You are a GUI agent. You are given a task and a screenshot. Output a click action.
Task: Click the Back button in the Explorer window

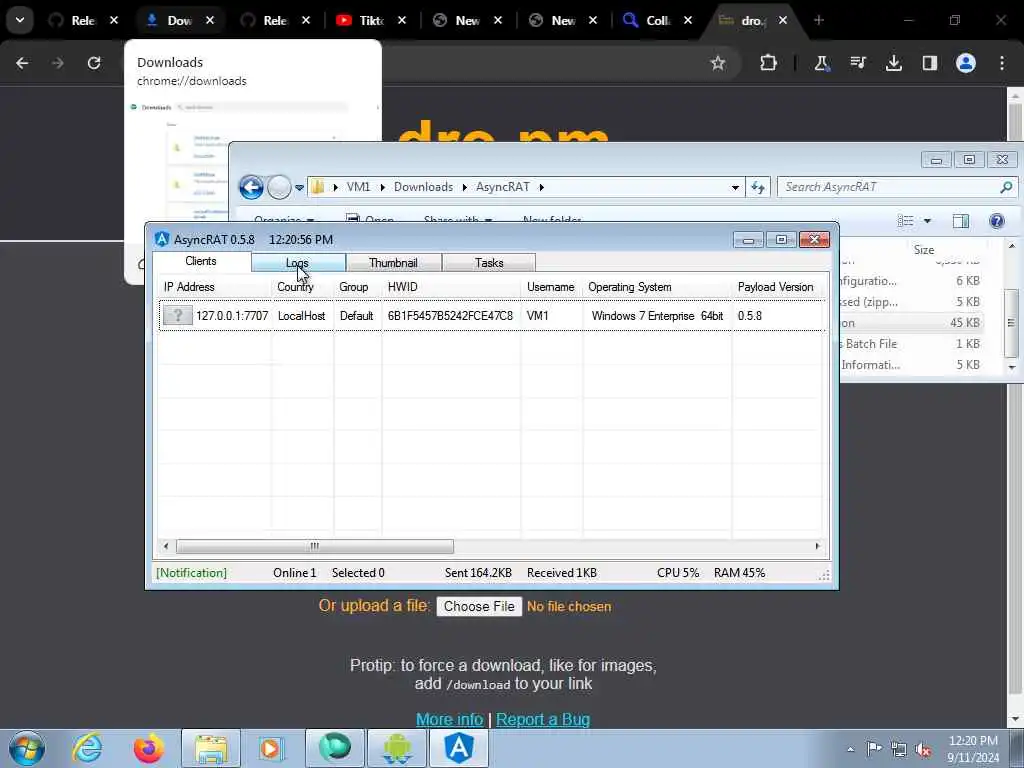pyautogui.click(x=251, y=187)
